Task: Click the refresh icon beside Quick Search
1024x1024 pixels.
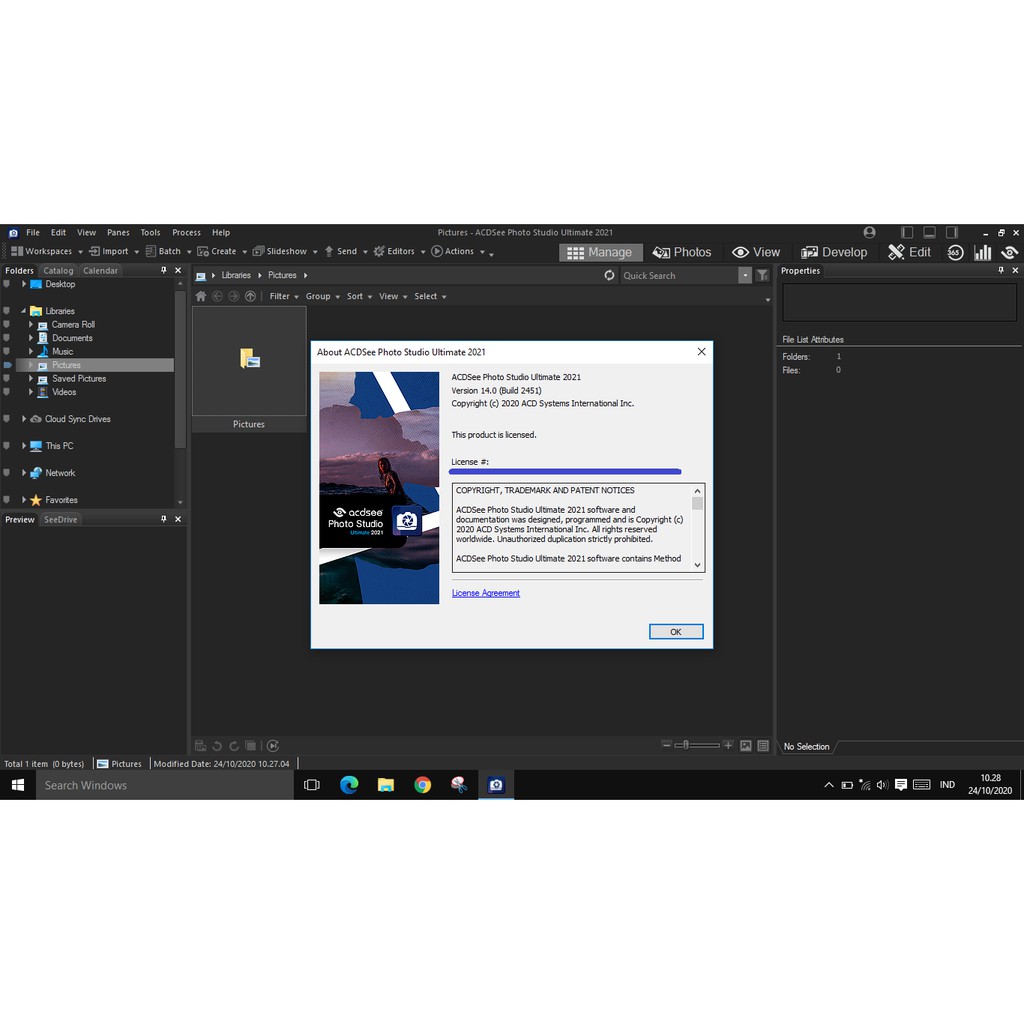Action: pyautogui.click(x=609, y=276)
